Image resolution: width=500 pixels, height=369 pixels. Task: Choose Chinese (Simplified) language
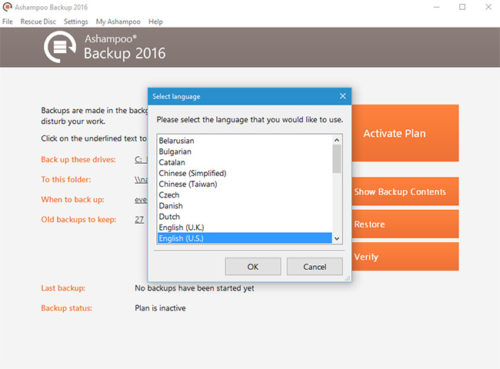coord(245,173)
